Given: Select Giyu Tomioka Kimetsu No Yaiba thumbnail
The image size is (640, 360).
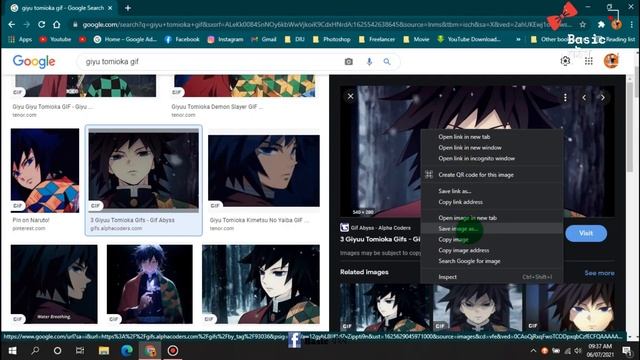Looking at the screenshot, I should coord(264,171).
